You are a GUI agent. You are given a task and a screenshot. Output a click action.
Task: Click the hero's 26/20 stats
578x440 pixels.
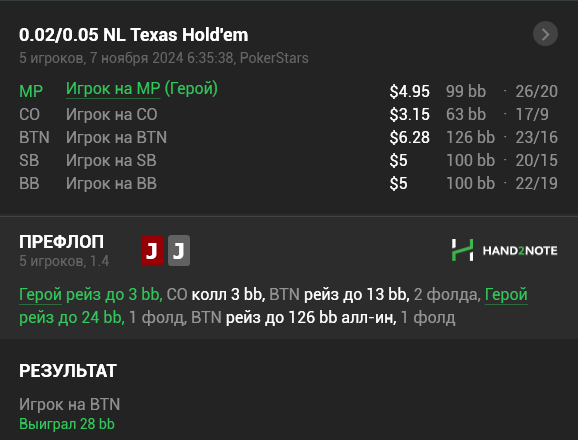[x=536, y=91]
